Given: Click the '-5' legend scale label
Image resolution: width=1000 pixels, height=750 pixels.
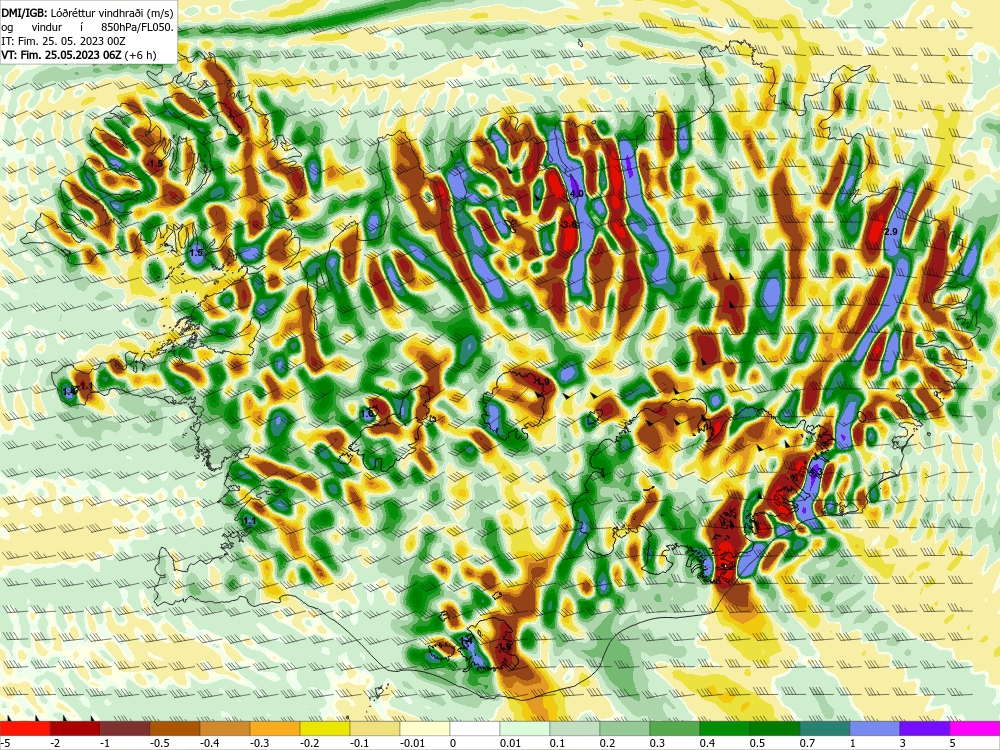Looking at the screenshot, I should 5,743.
